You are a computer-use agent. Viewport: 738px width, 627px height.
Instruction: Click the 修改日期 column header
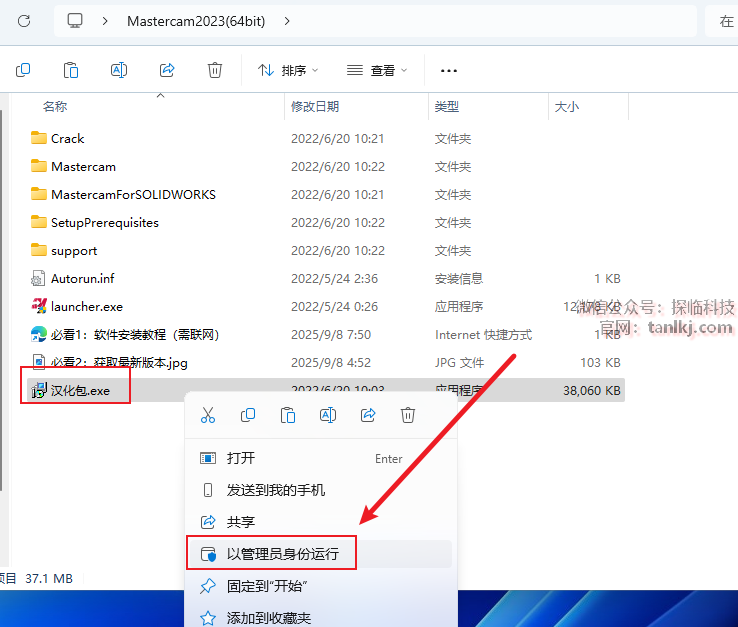point(315,106)
